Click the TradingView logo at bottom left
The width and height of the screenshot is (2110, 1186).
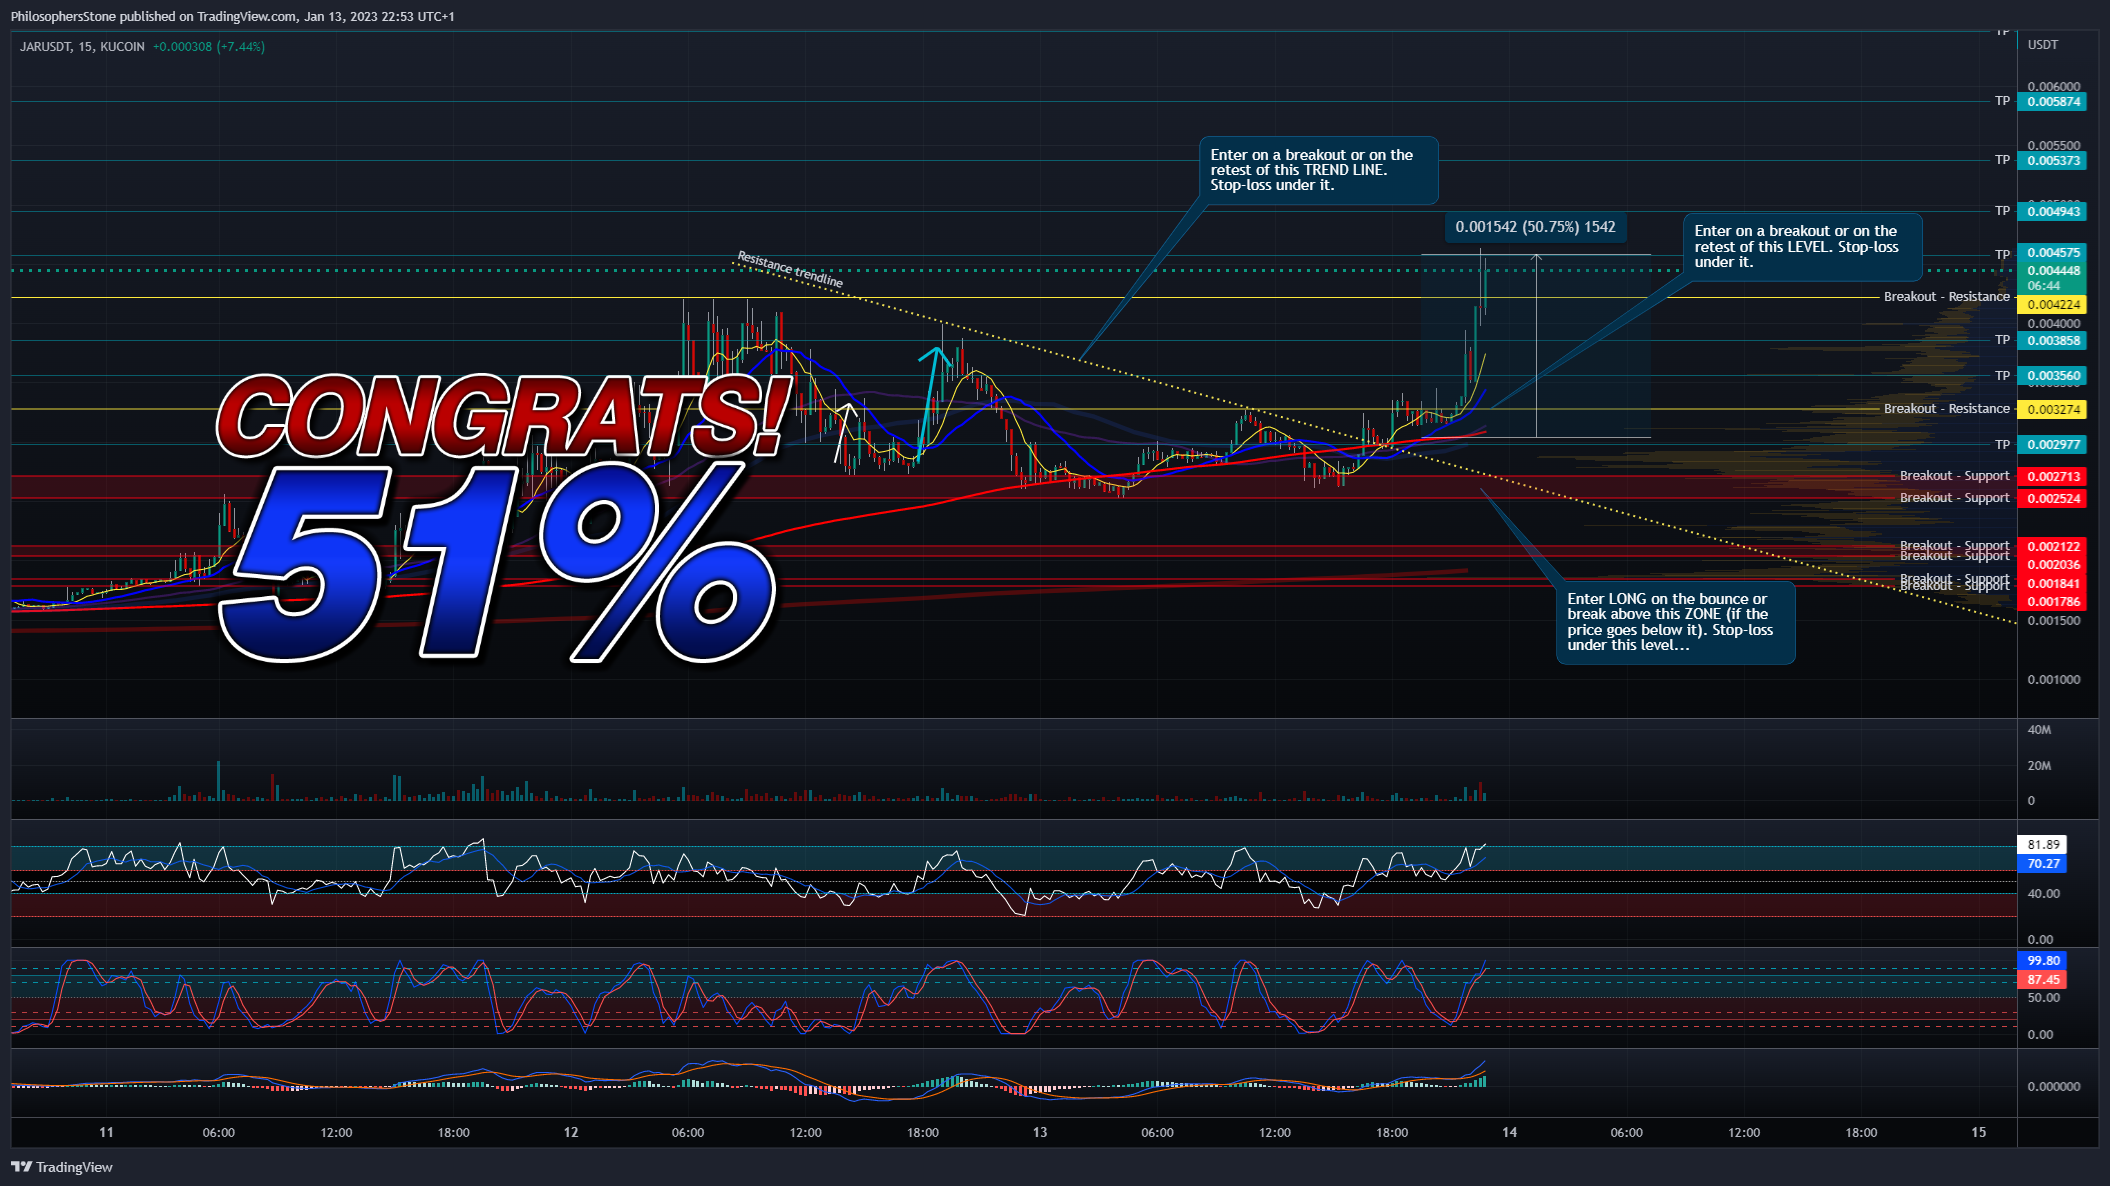[62, 1167]
